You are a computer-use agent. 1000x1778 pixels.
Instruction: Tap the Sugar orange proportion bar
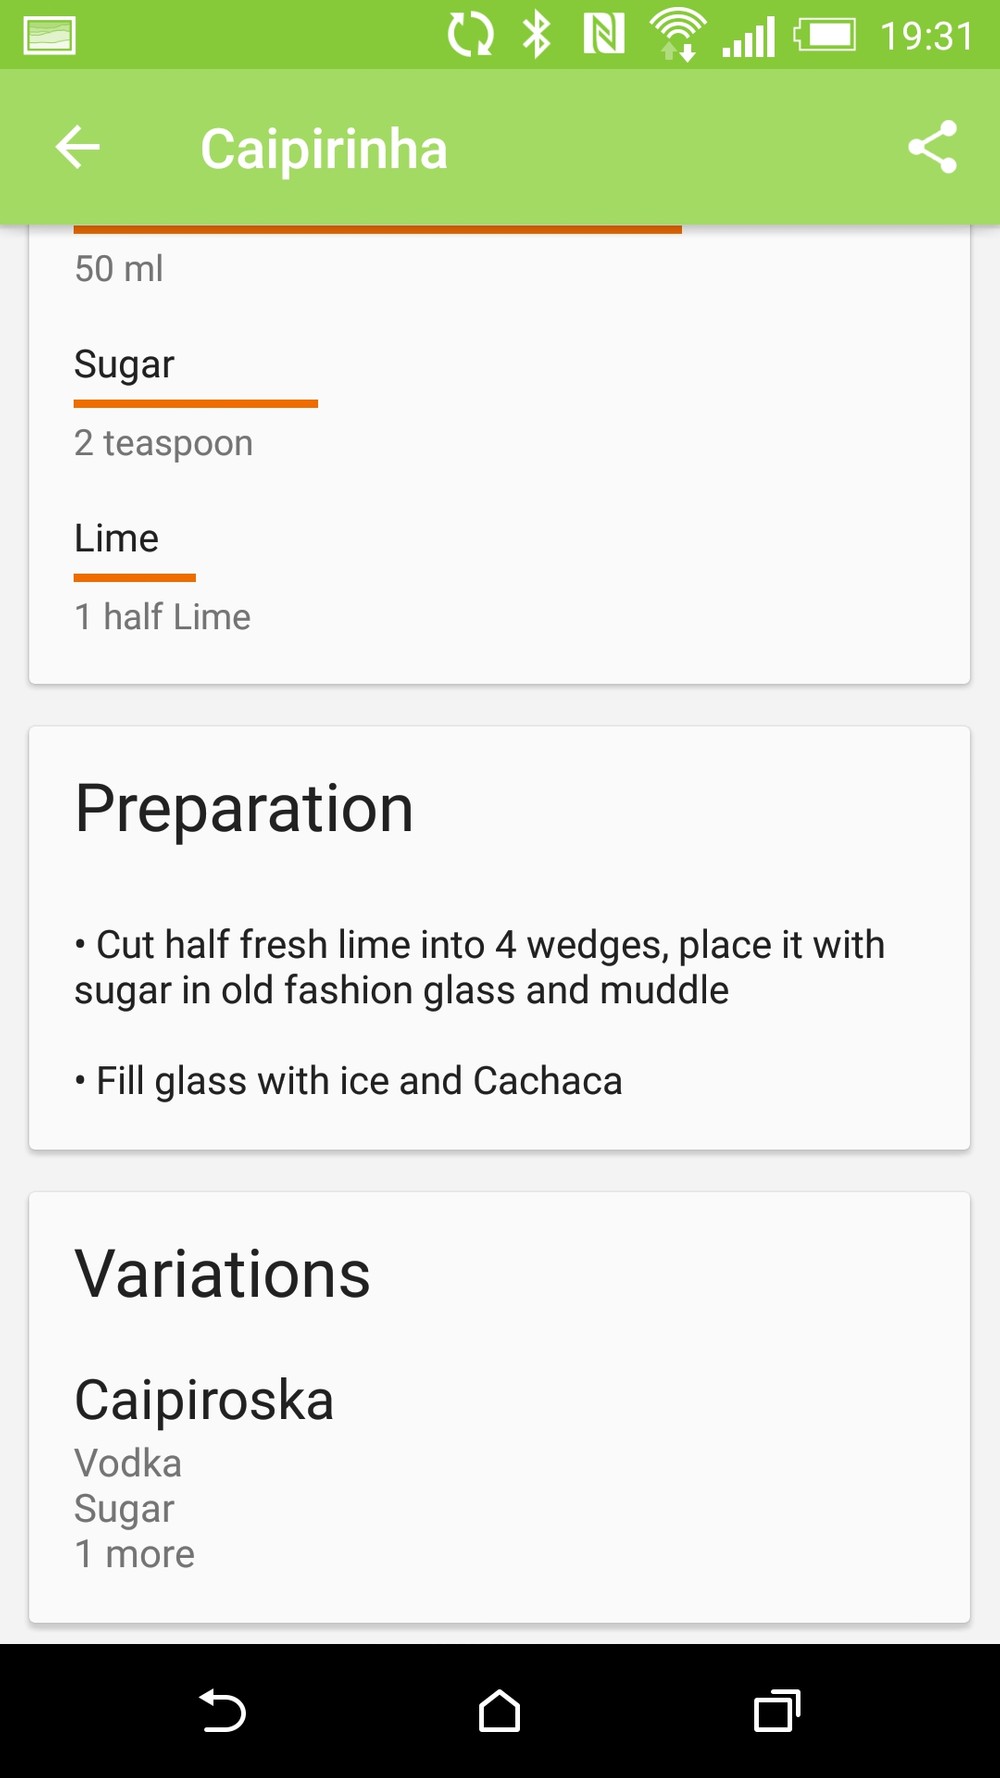tap(195, 404)
